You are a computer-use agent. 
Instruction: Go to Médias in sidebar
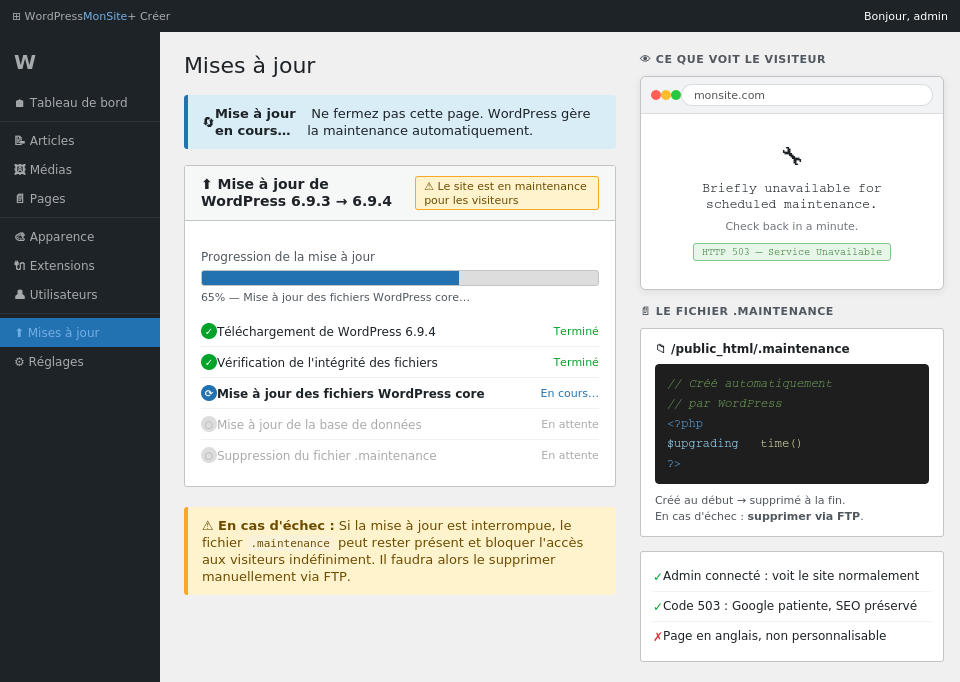coord(80,170)
